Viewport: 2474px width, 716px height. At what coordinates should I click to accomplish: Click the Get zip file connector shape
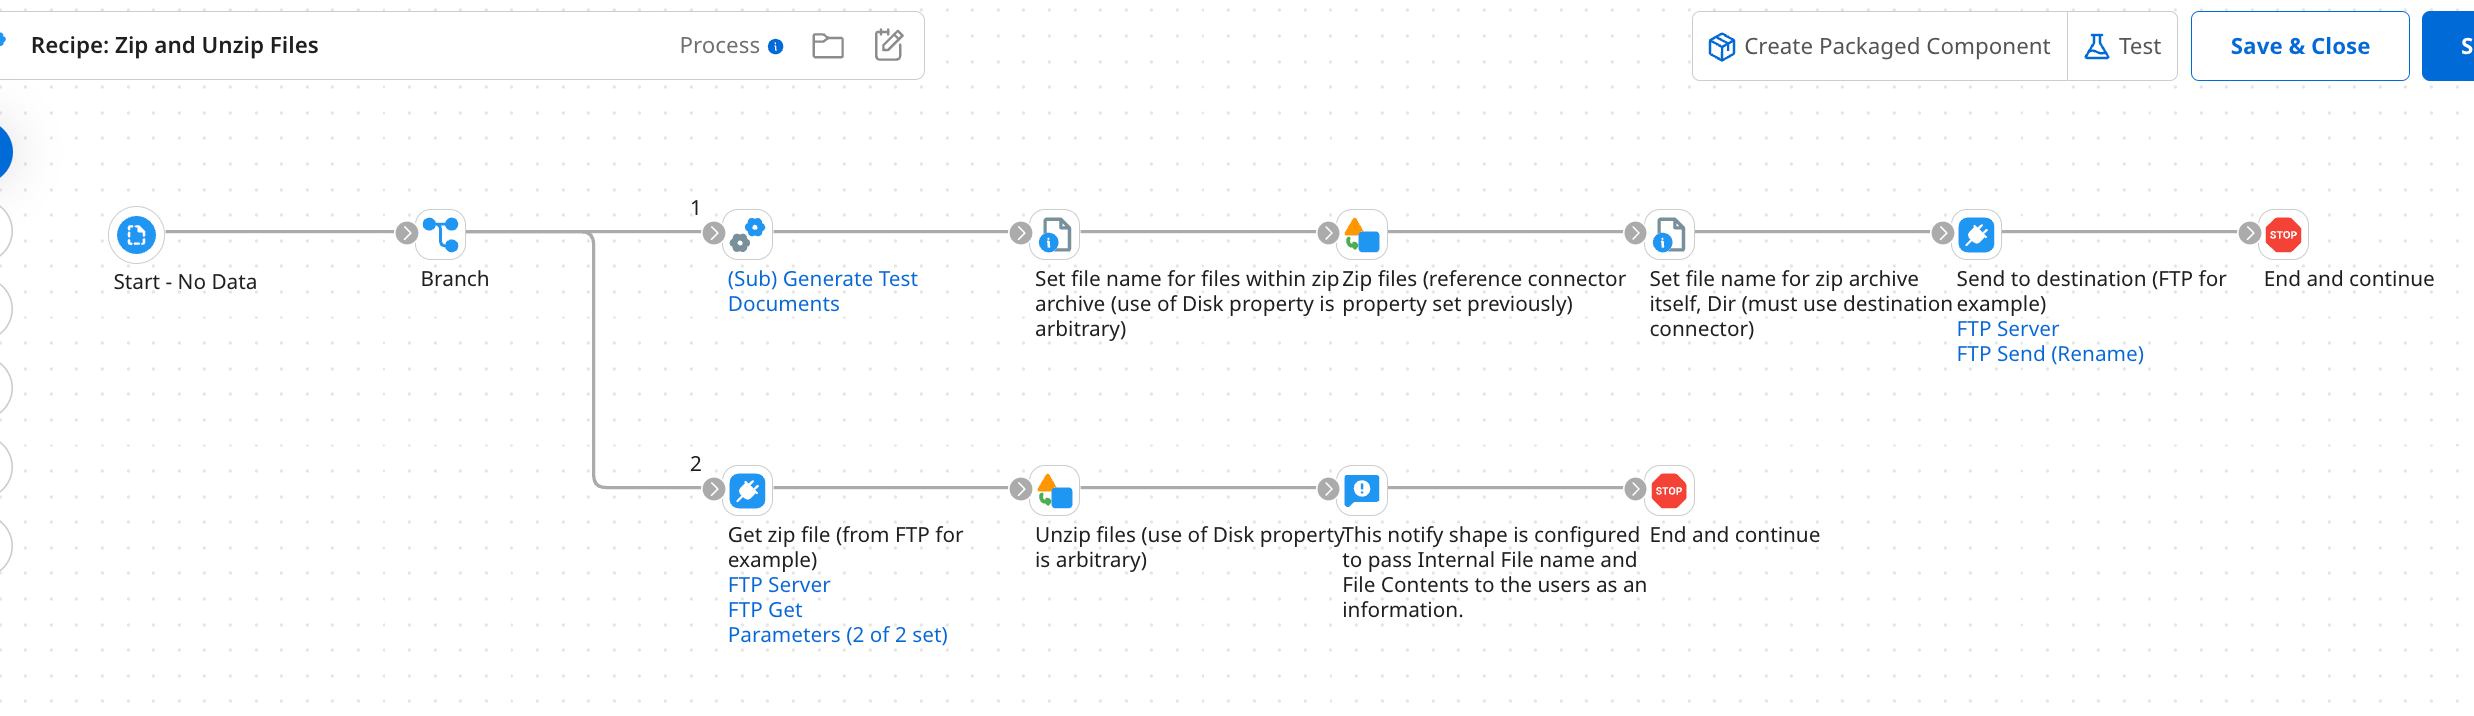click(x=748, y=490)
